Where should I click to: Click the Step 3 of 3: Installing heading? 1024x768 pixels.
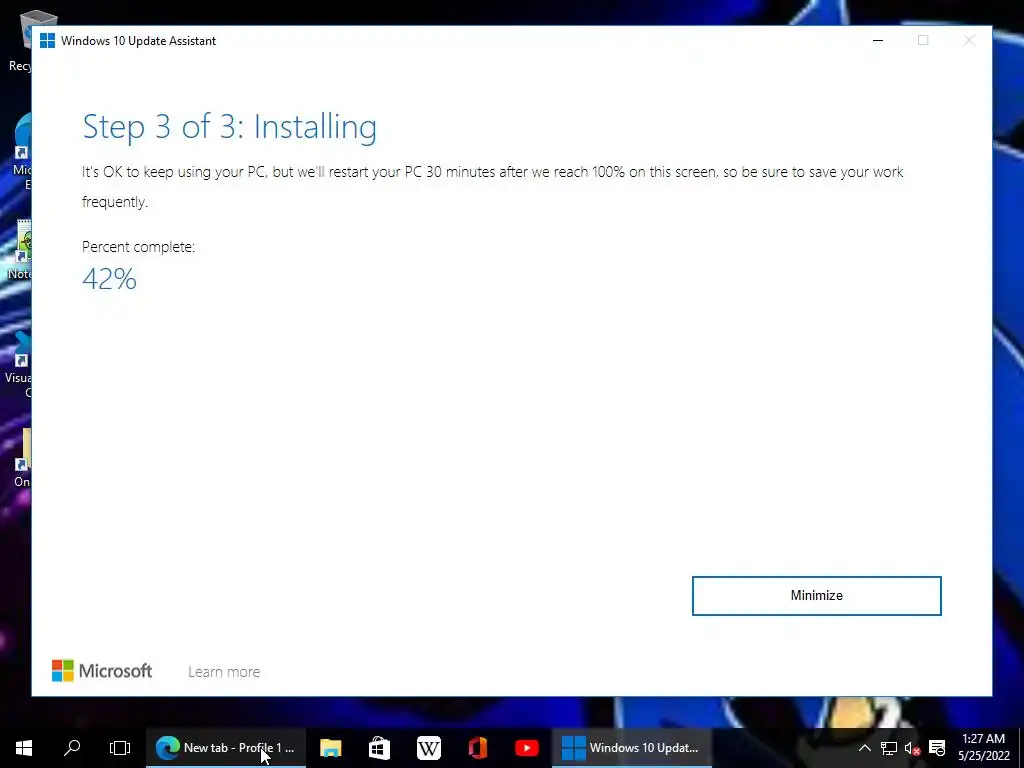tap(229, 127)
